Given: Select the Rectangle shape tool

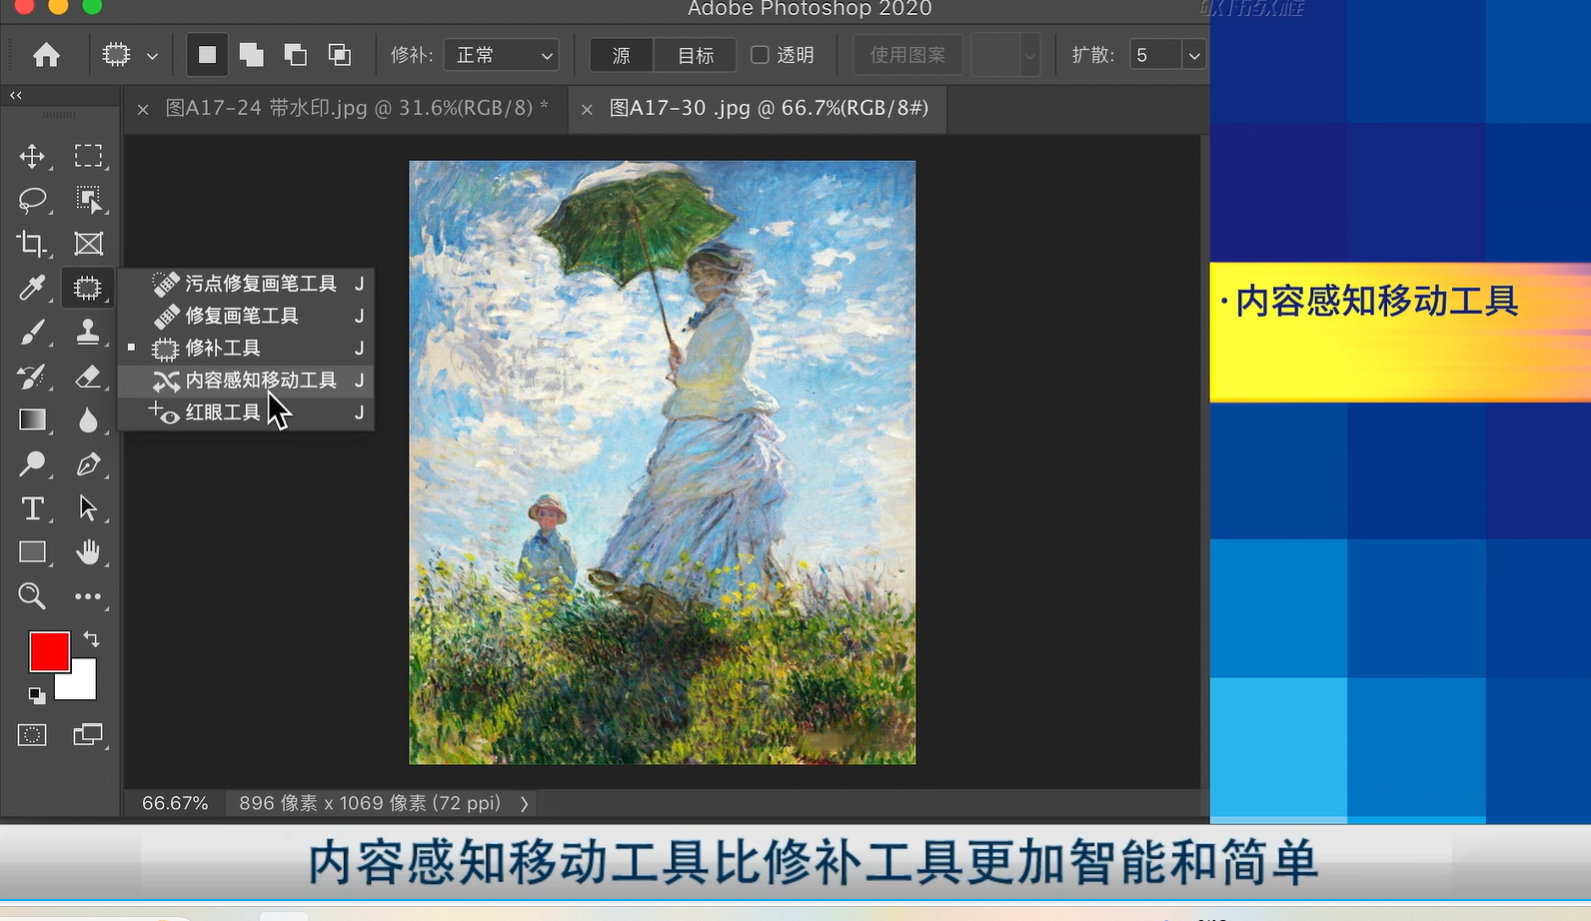Looking at the screenshot, I should pyautogui.click(x=32, y=552).
